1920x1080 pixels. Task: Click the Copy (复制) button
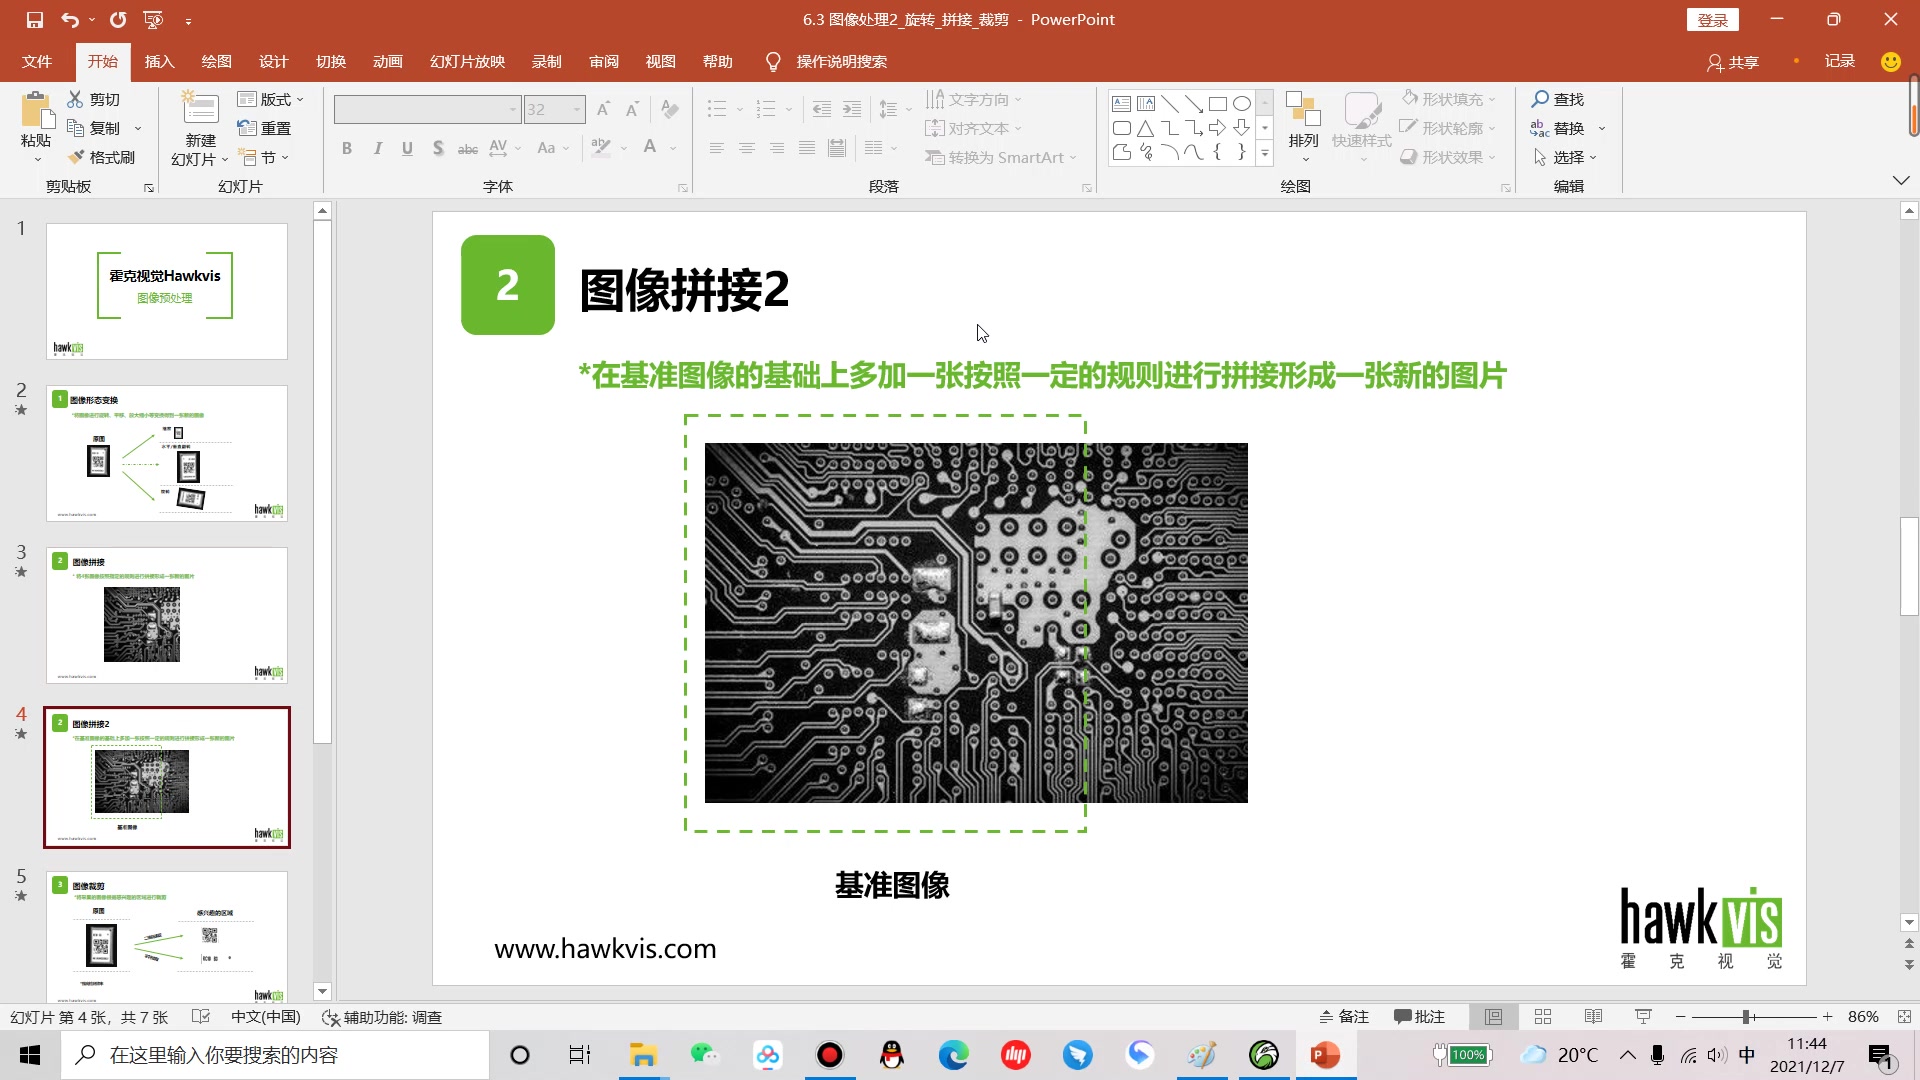coord(93,128)
